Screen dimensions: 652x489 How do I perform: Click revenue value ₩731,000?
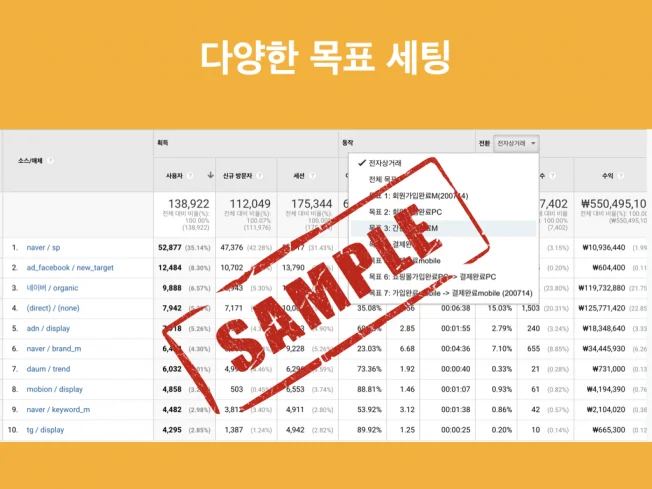(609, 369)
